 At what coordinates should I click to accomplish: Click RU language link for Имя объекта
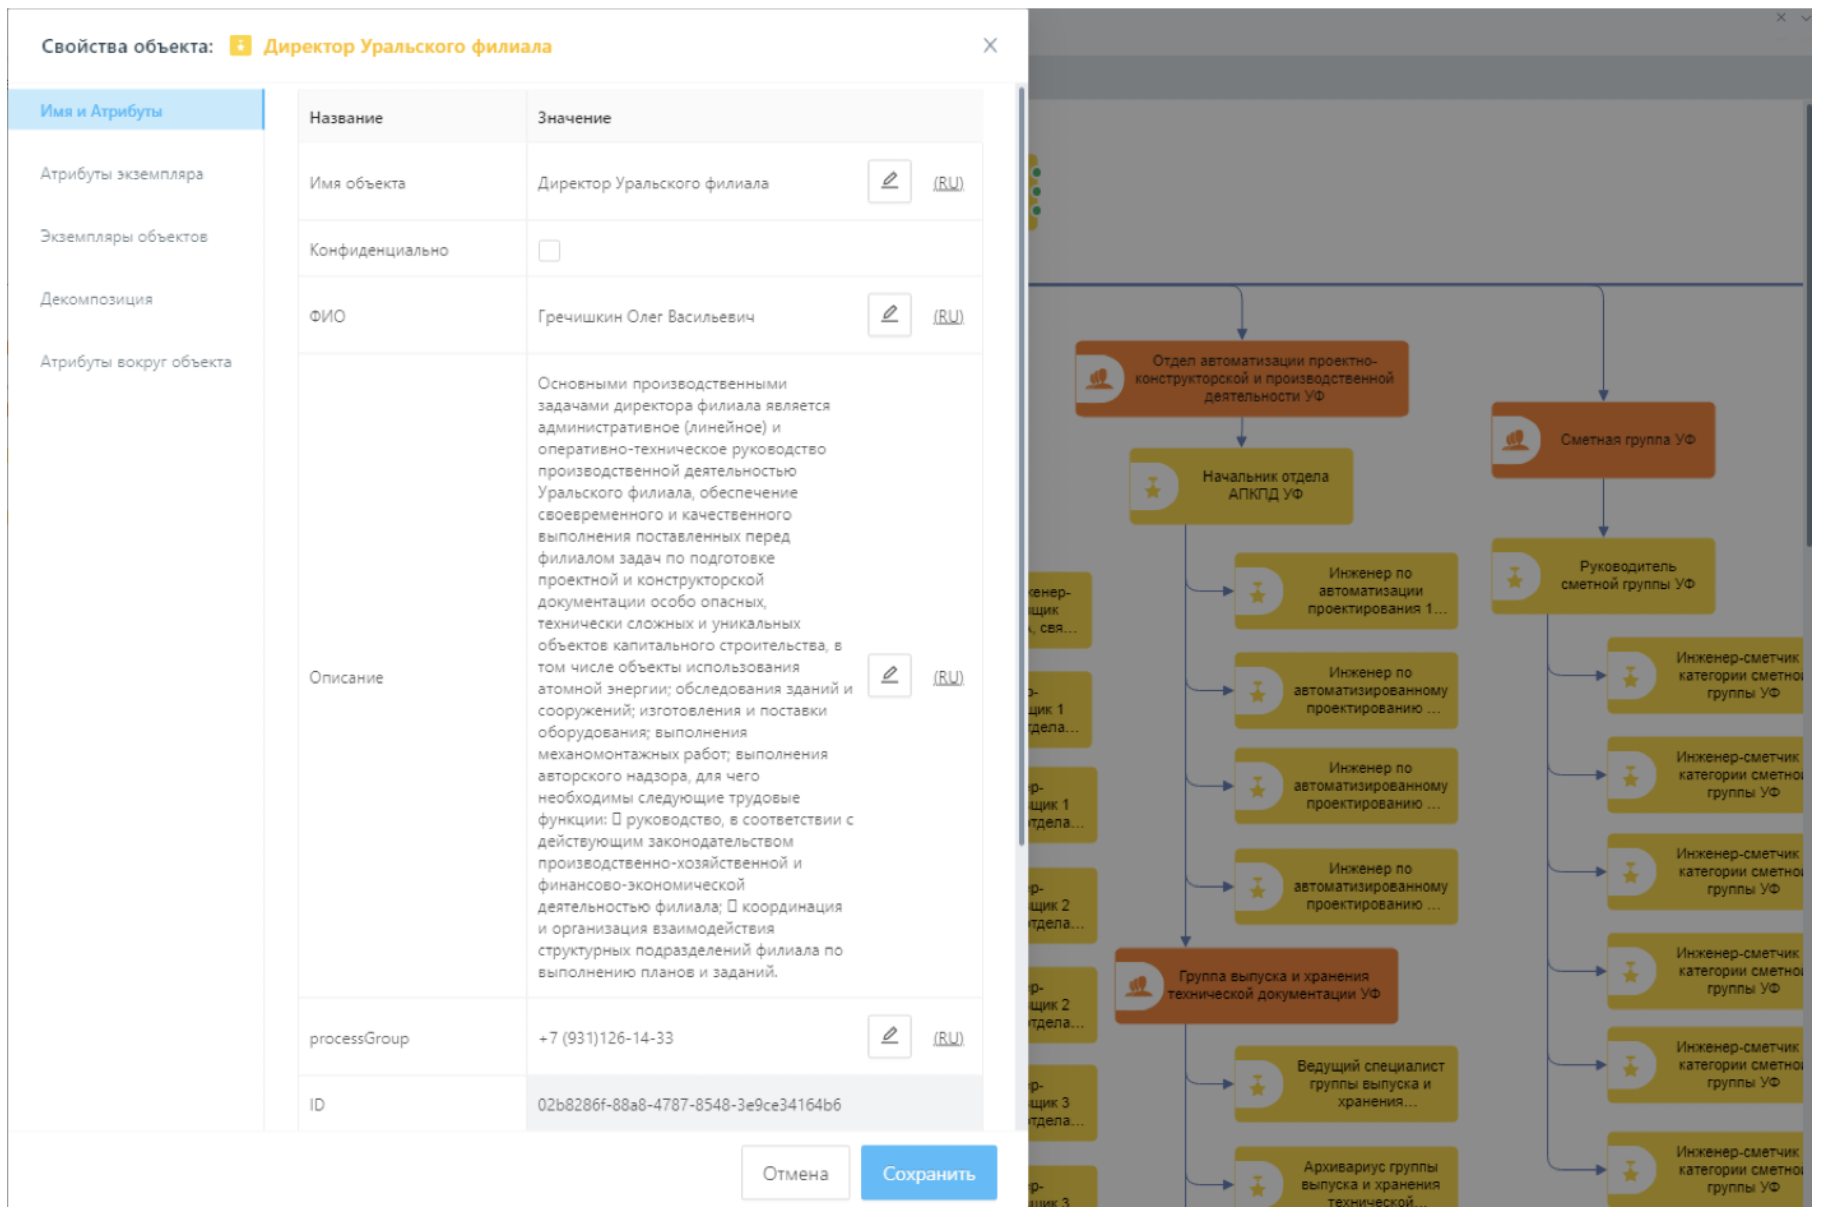(x=948, y=183)
